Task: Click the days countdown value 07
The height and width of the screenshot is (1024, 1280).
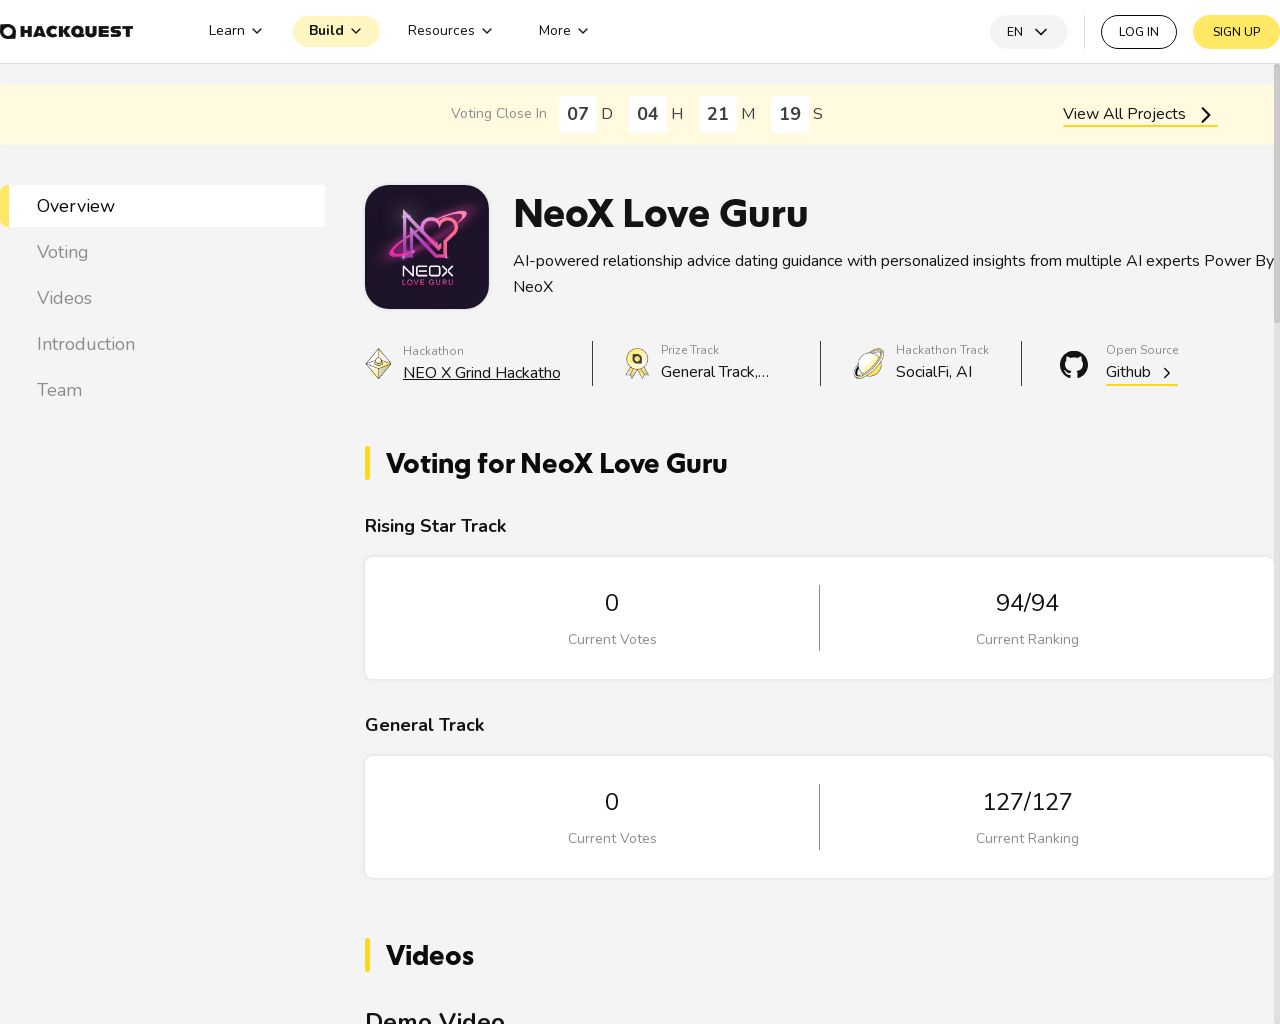Action: (578, 114)
